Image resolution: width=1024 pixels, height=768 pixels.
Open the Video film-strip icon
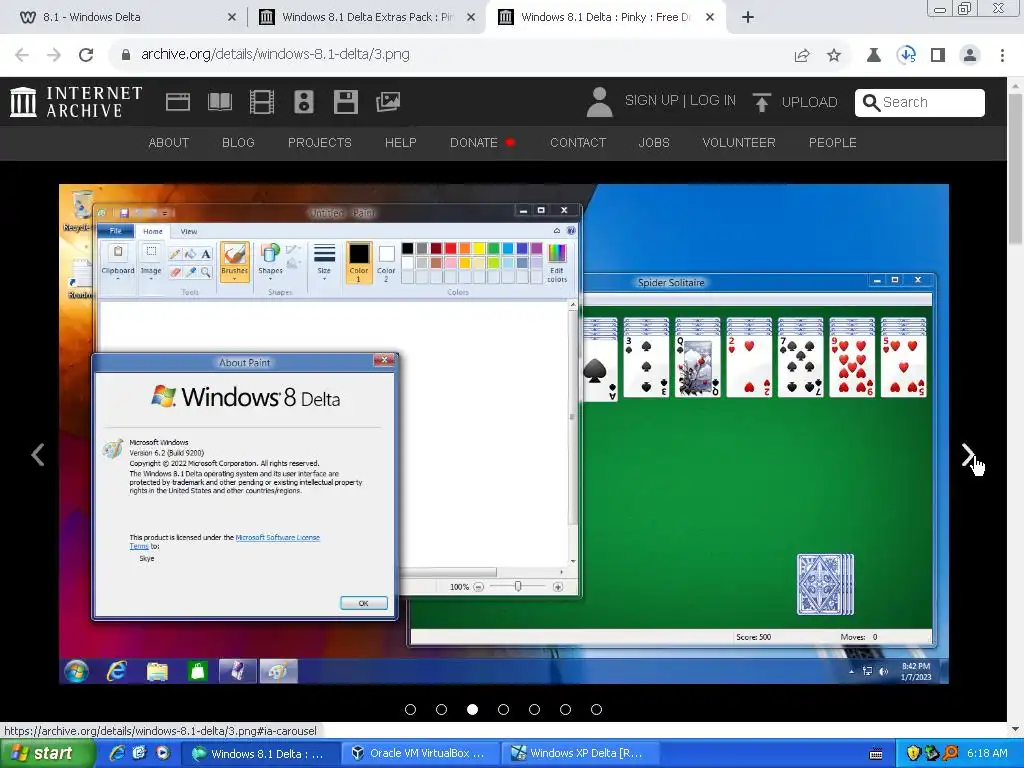[x=262, y=102]
